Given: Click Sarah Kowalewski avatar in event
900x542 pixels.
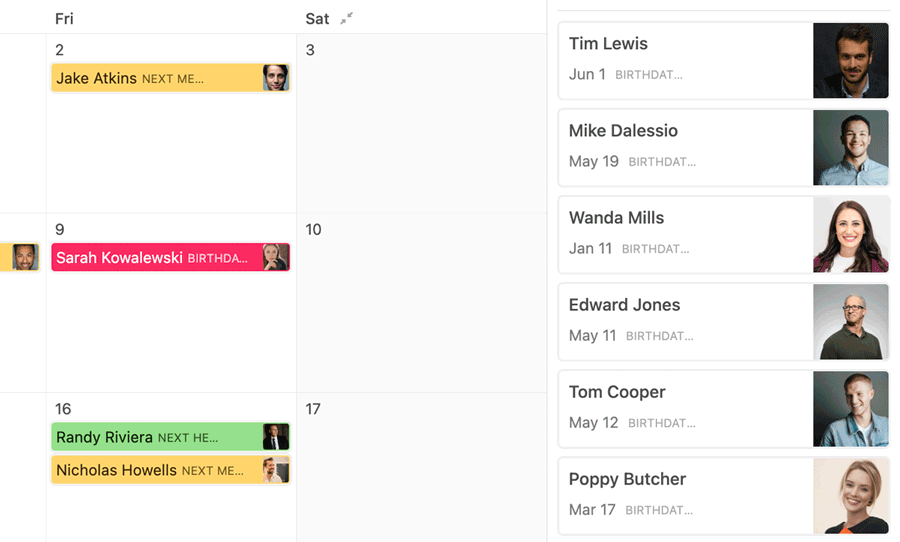Looking at the screenshot, I should pos(276,258).
